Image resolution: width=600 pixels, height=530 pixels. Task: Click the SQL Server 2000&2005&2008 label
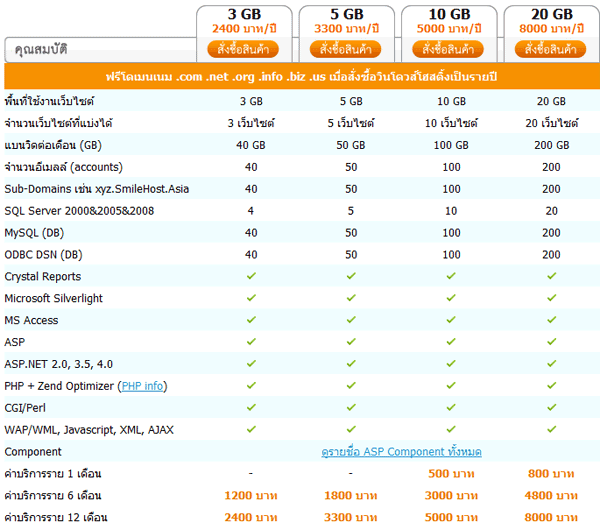(x=79, y=211)
